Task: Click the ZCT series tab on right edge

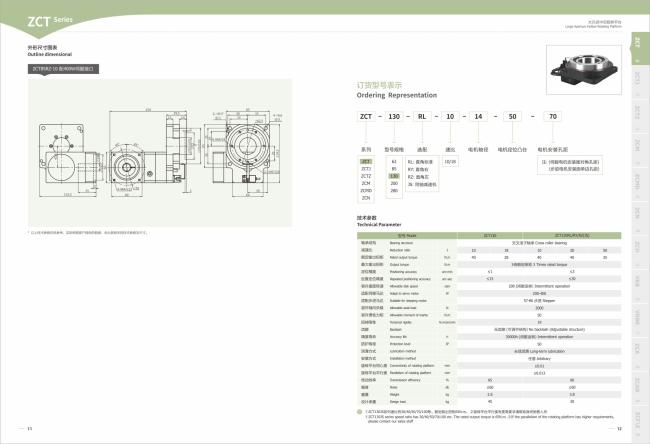Action: [637, 43]
